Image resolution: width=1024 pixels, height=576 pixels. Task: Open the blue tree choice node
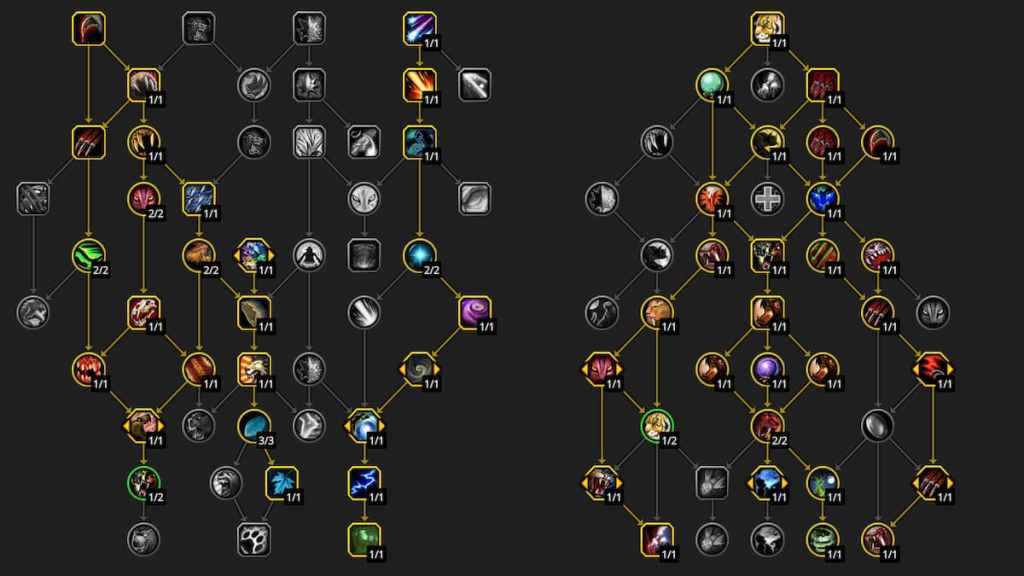[767, 483]
